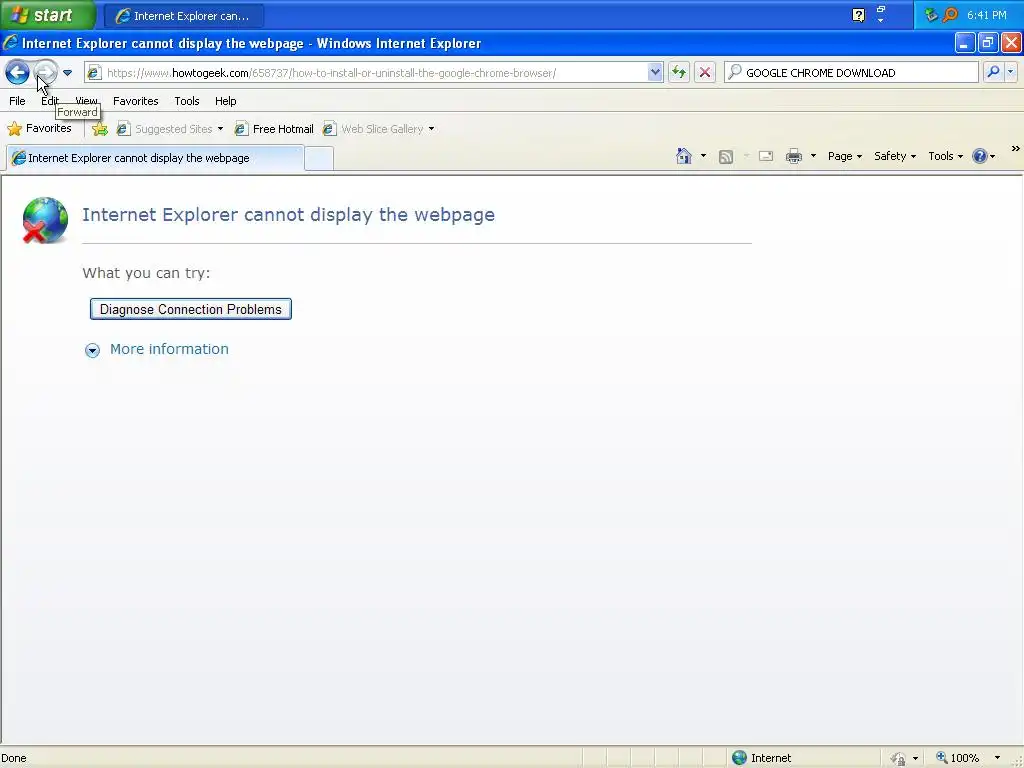Screen dimensions: 1024x768
Task: Click the magnifier Search button
Action: 993,72
